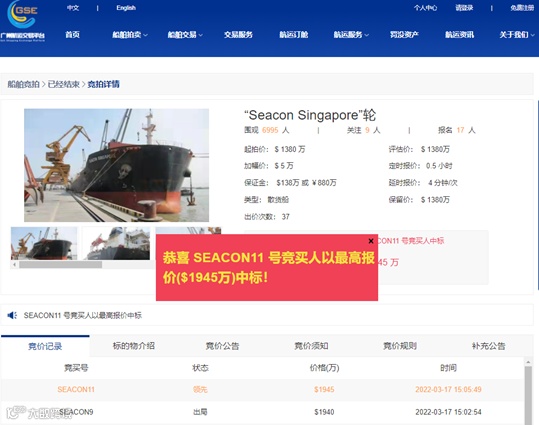Image resolution: width=539 pixels, height=425 pixels.
Task: Click the 船舶竞拍 breadcrumb link
Action: click(23, 84)
